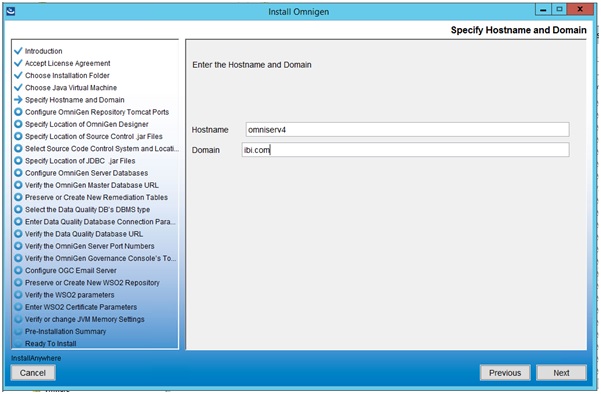The height and width of the screenshot is (394, 601).
Task: Minimize the Install Omnigen window
Action: [x=543, y=10]
